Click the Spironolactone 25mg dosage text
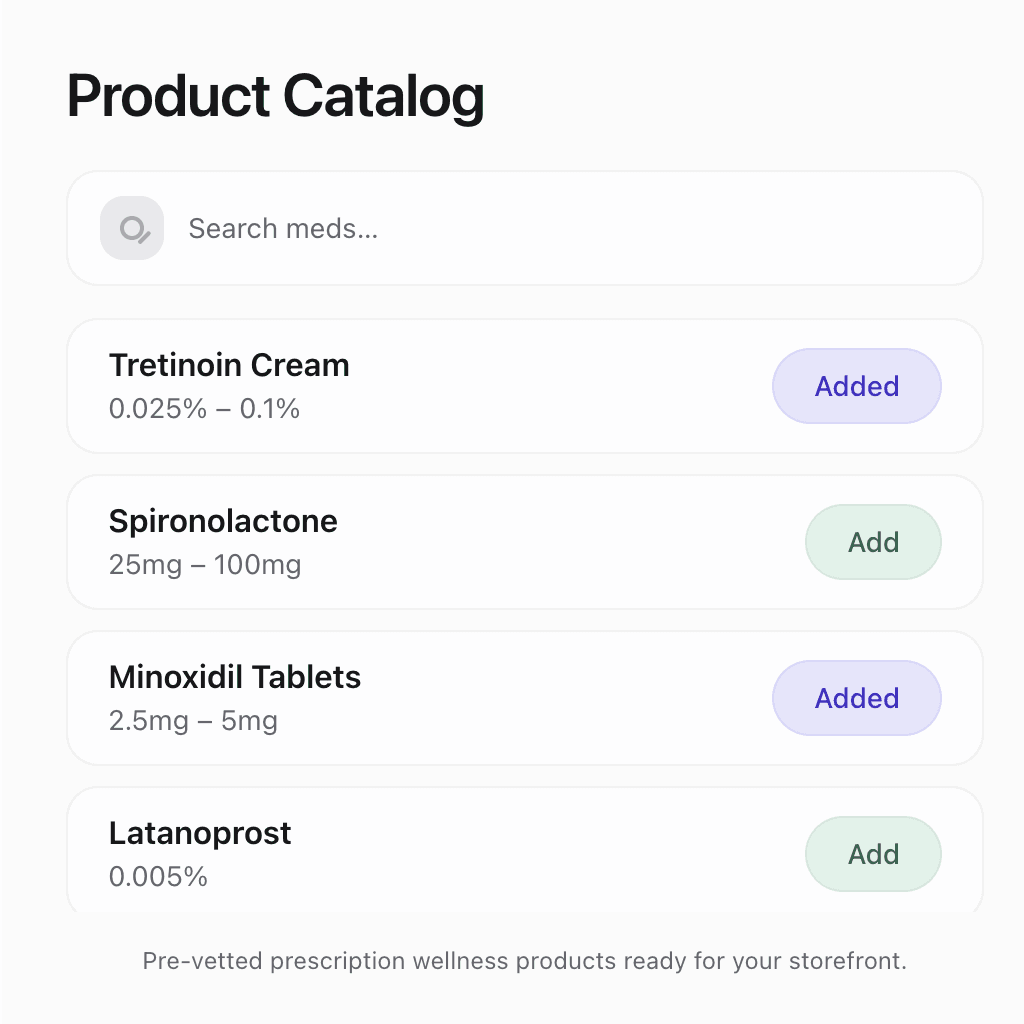The width and height of the screenshot is (1024, 1024). (x=204, y=565)
